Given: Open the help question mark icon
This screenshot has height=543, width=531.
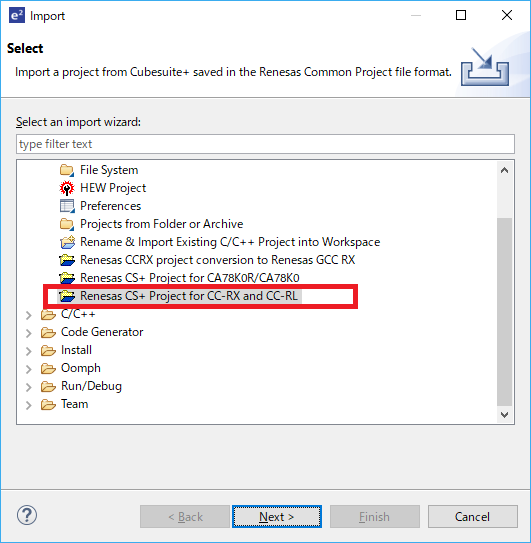Looking at the screenshot, I should (27, 515).
